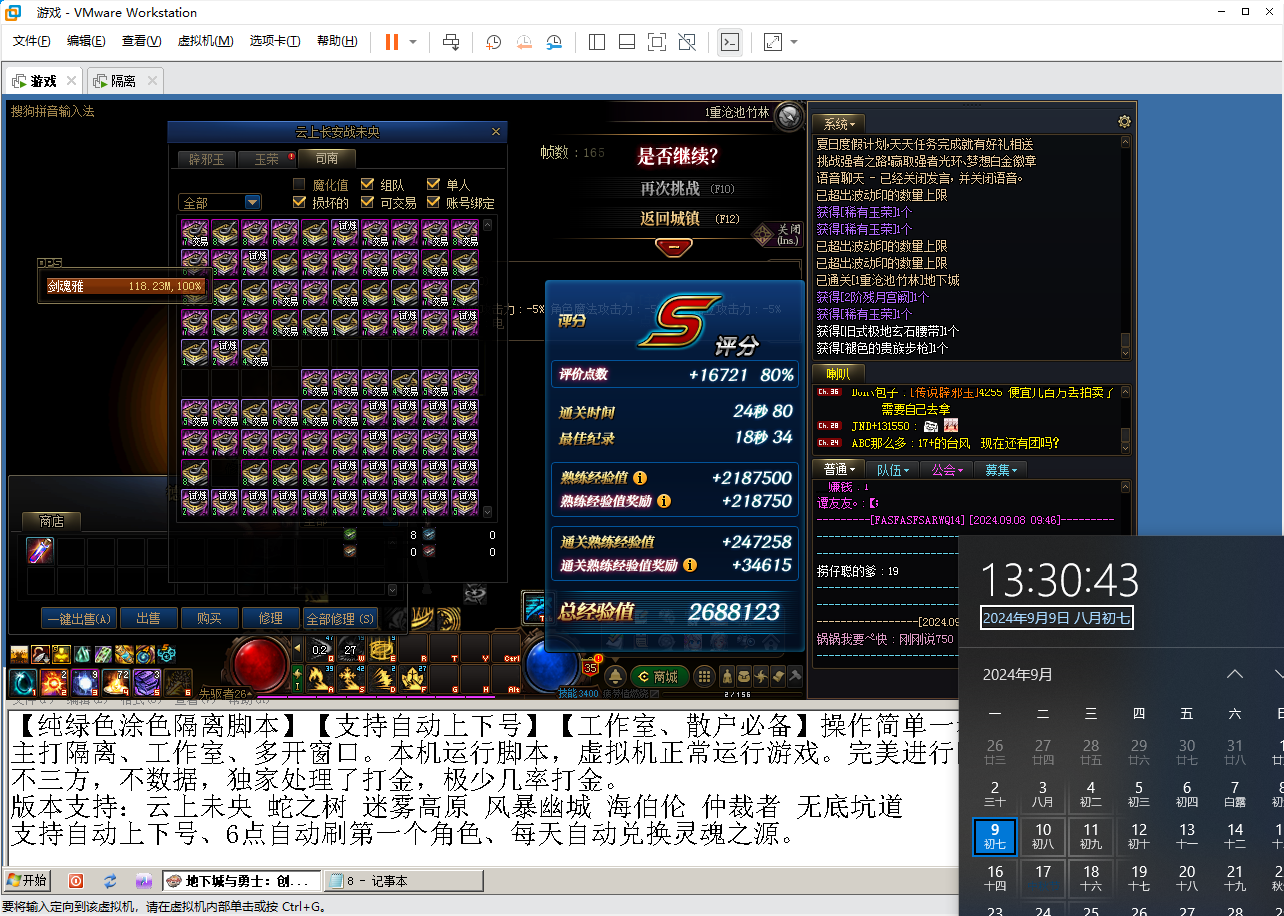This screenshot has height=916, width=1284.
Task: Click the 再次挑战 (F10) button
Action: [x=688, y=188]
